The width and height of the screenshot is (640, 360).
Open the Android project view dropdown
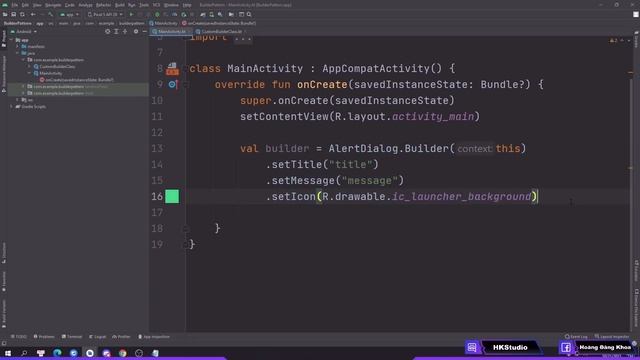[24, 31]
